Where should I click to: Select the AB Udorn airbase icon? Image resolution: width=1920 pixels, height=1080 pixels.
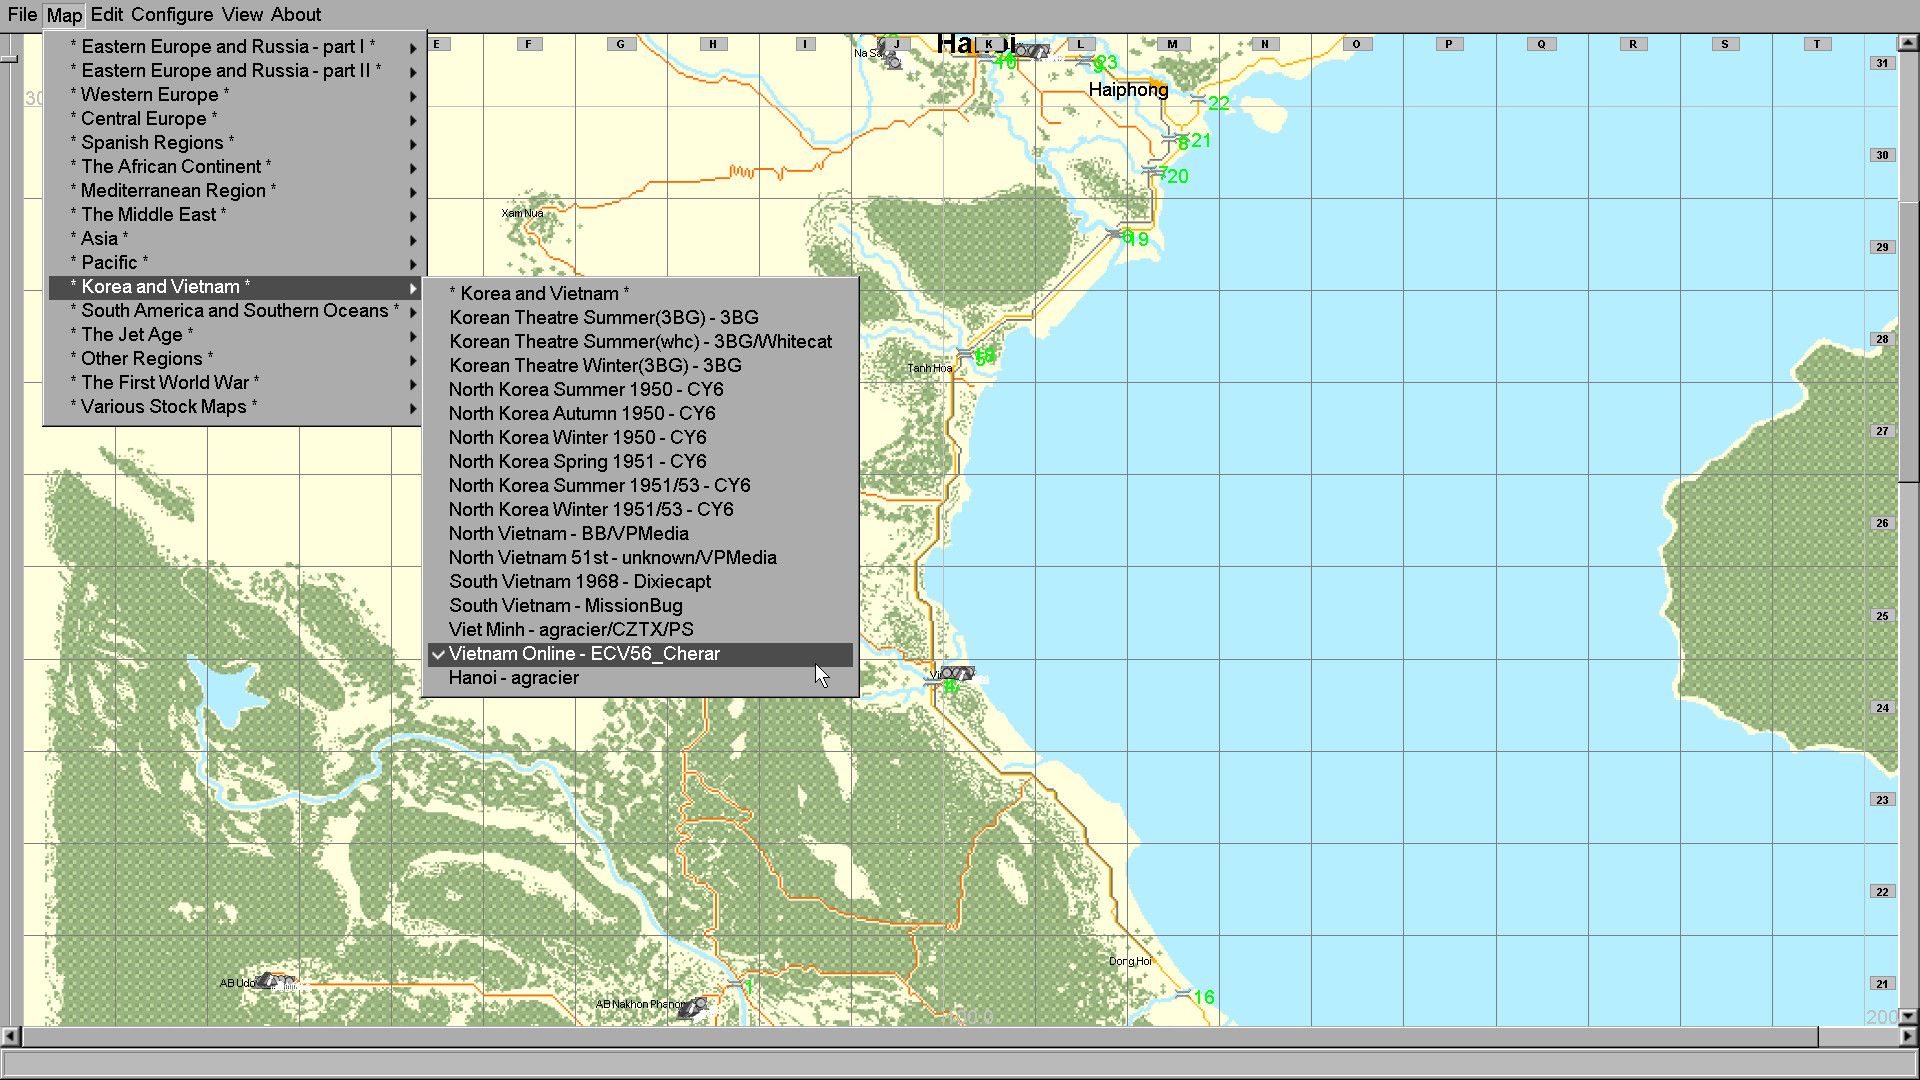pyautogui.click(x=272, y=981)
